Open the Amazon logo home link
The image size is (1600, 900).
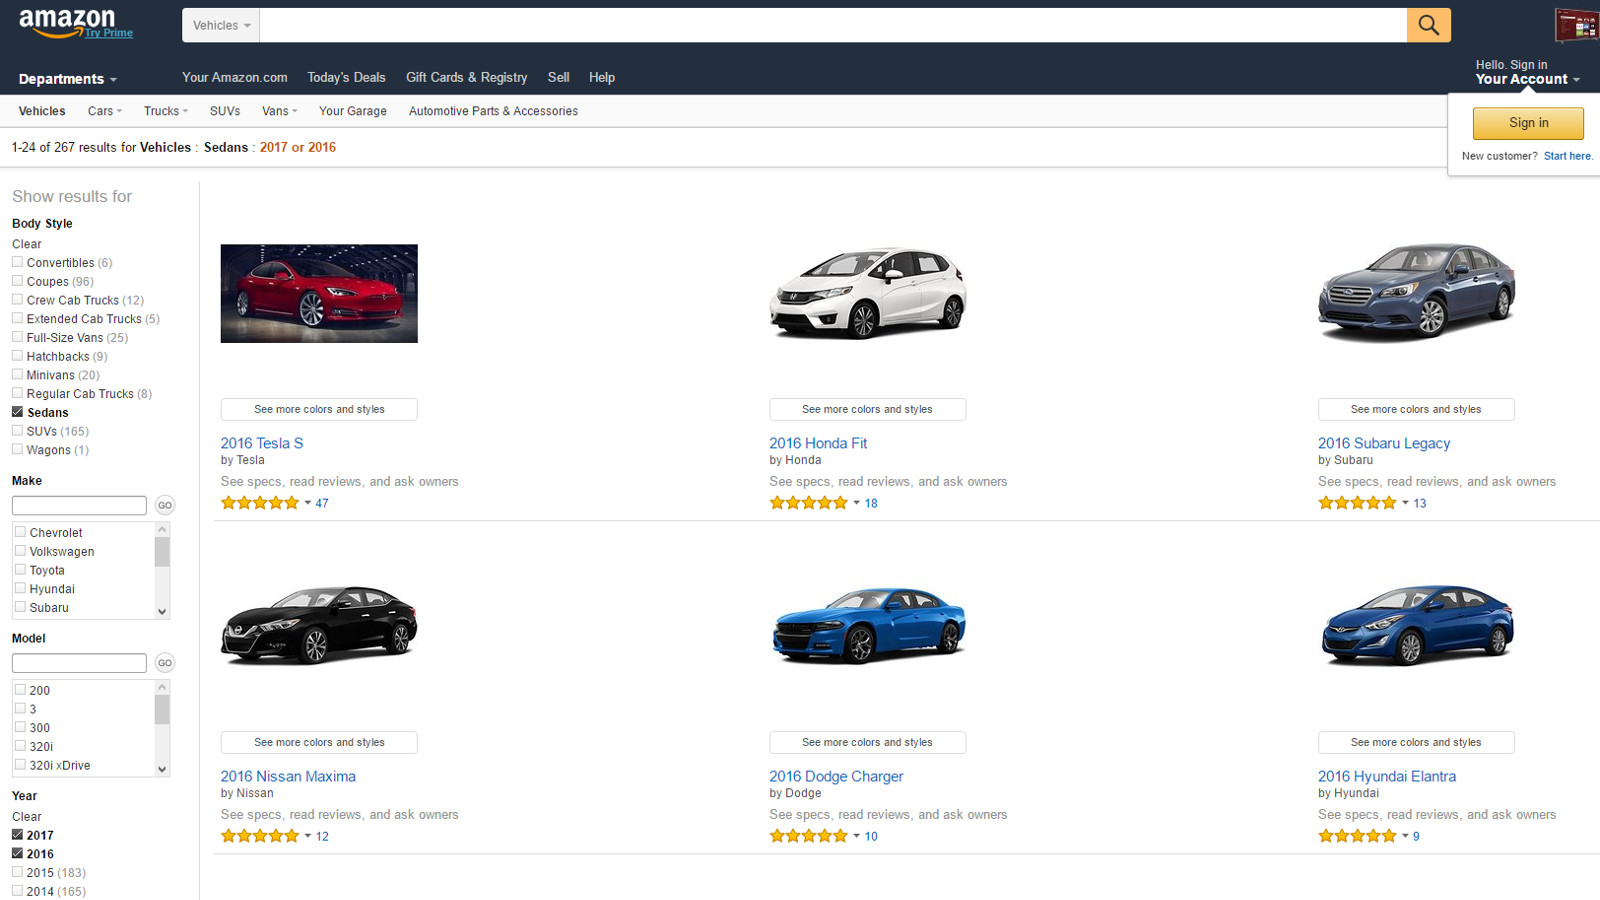(x=66, y=22)
